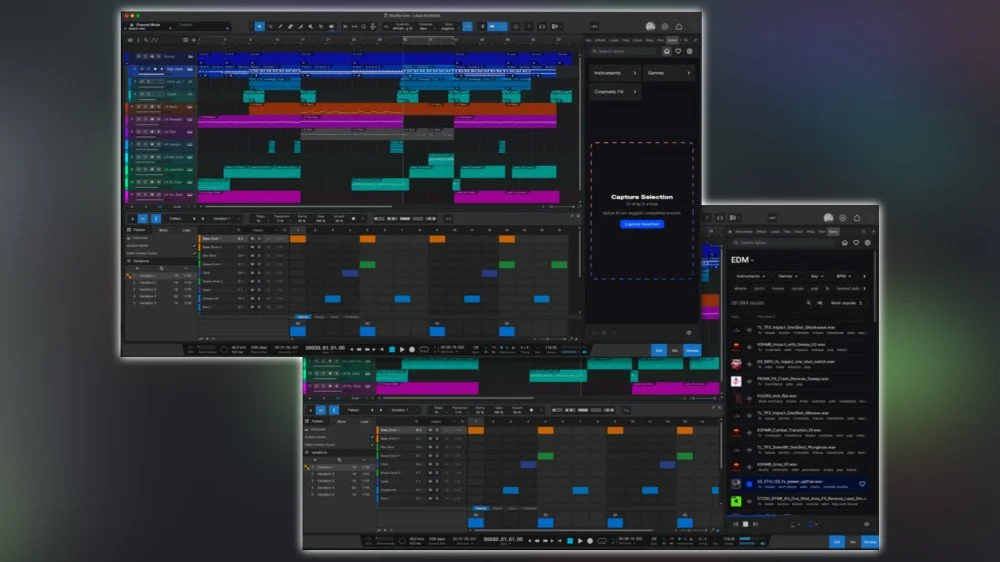
Task: Select the Arrow tool in the top toolbar
Action: click(x=260, y=27)
